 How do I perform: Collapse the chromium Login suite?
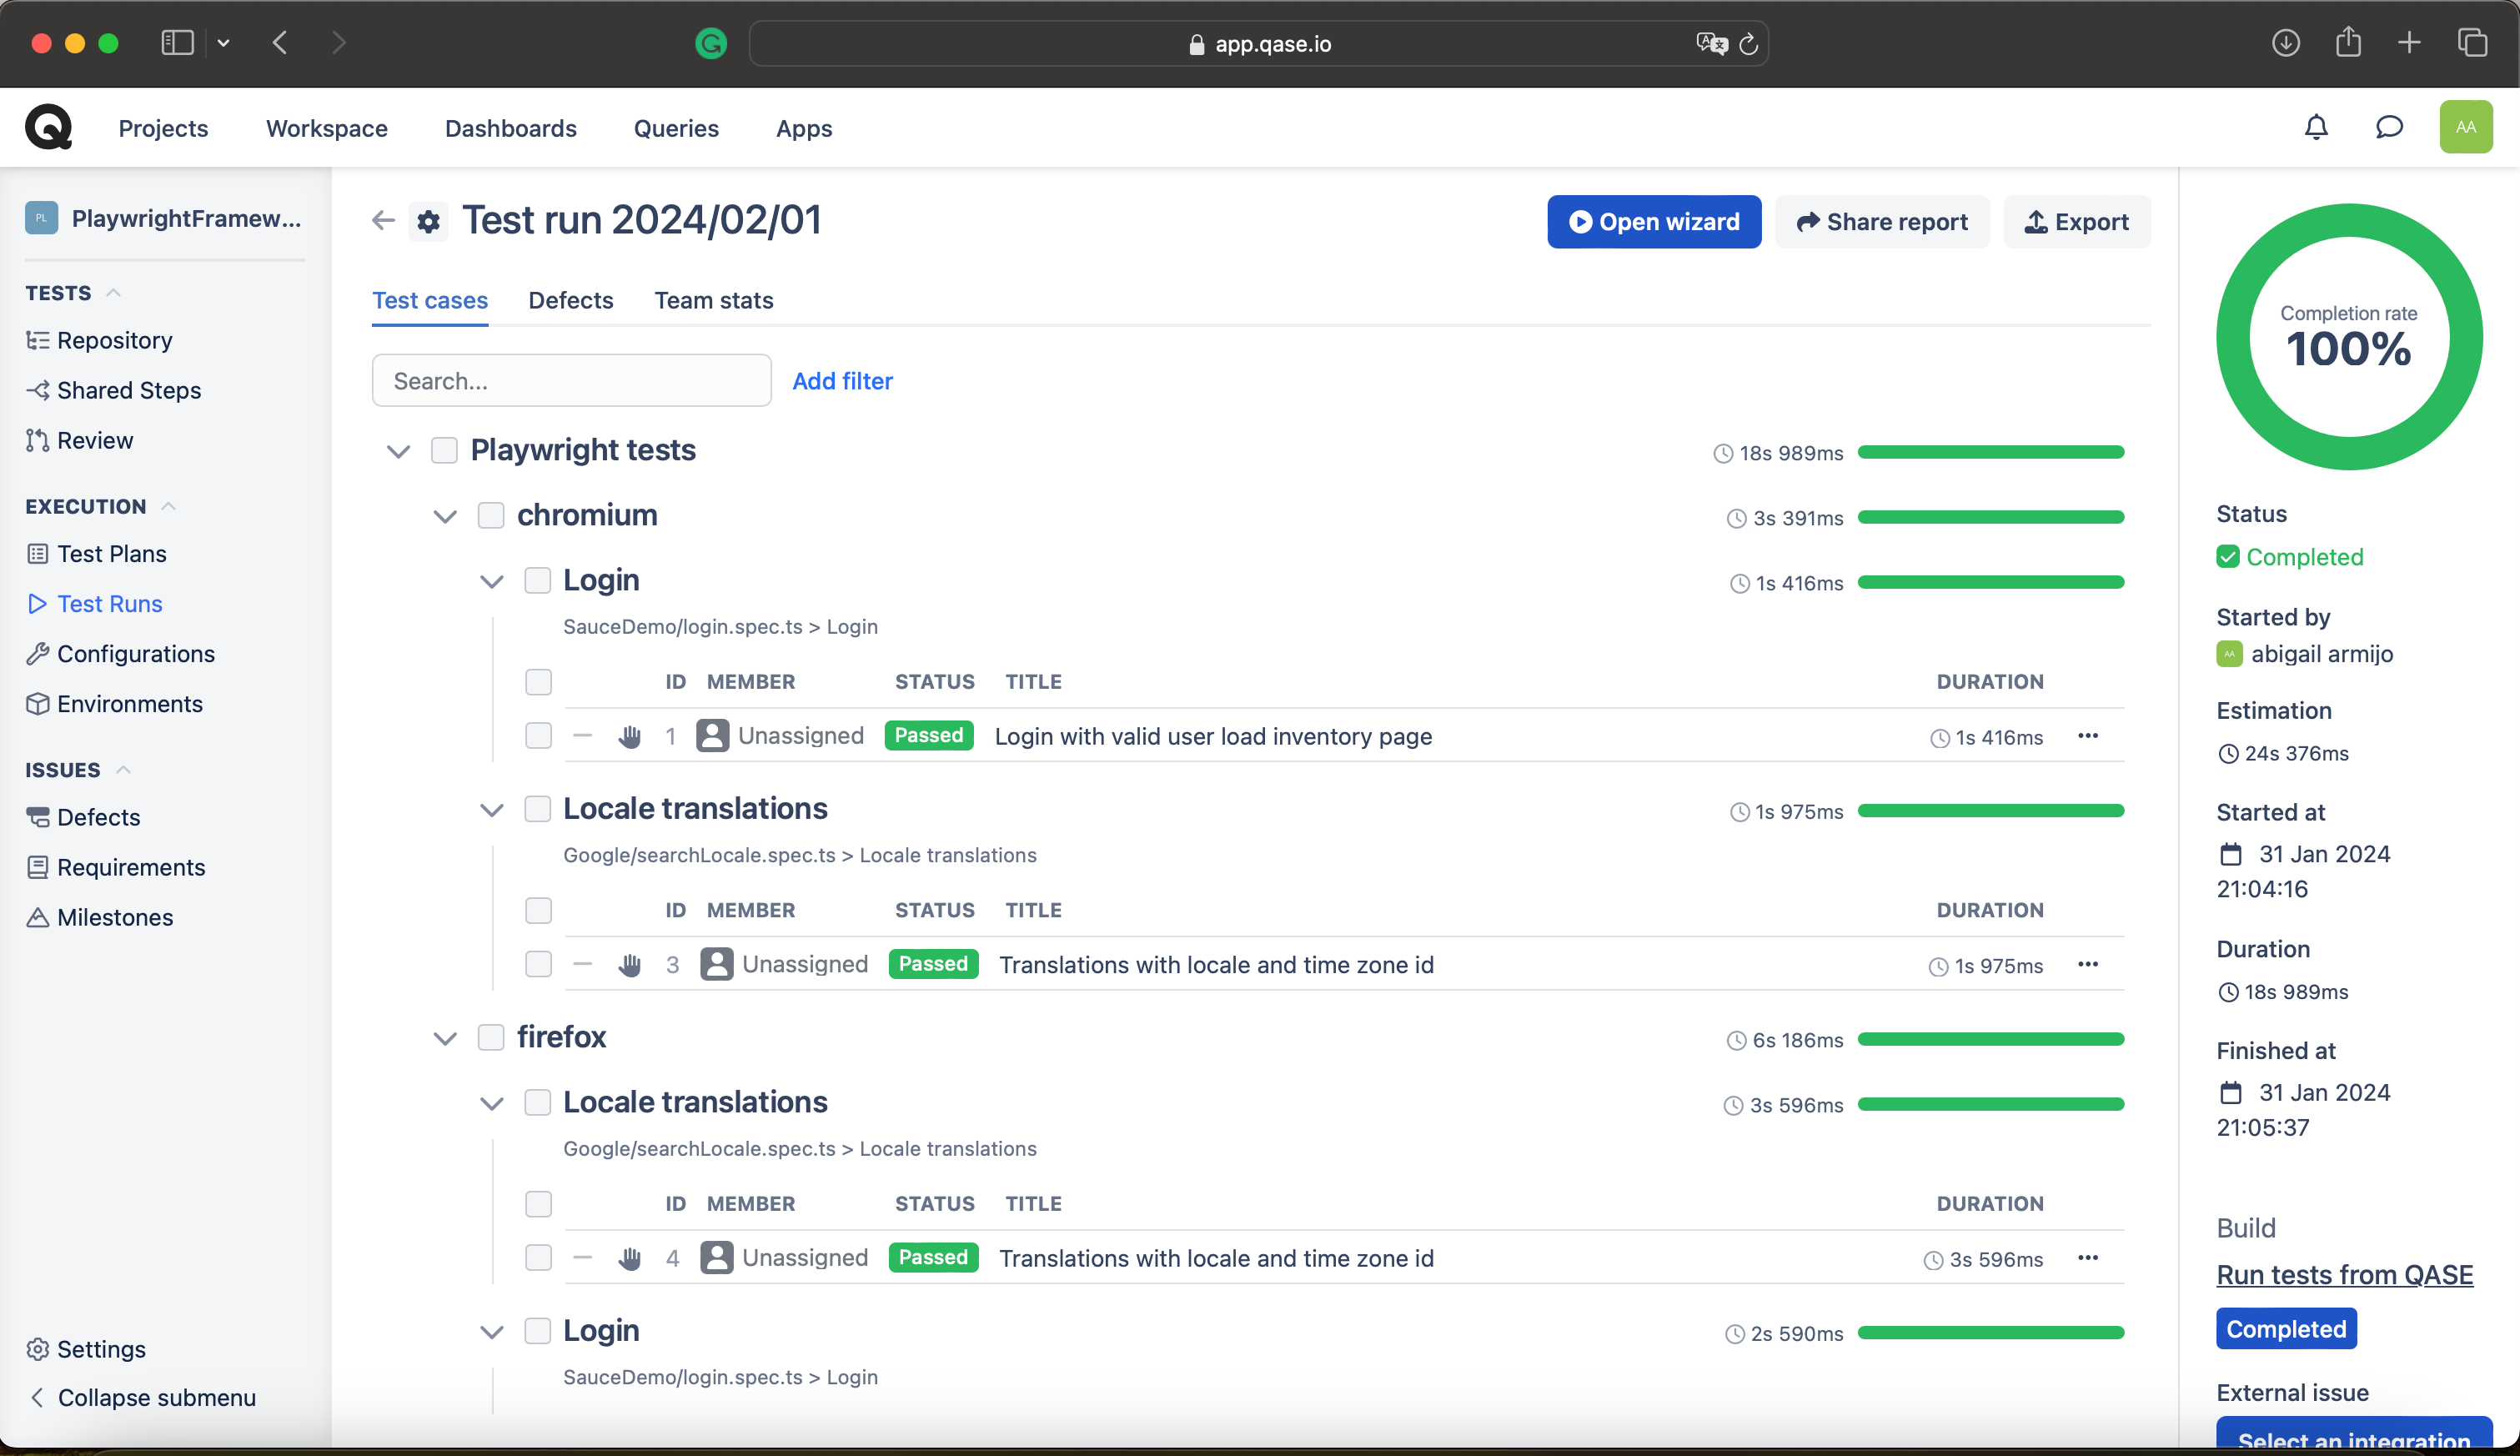[x=492, y=581]
